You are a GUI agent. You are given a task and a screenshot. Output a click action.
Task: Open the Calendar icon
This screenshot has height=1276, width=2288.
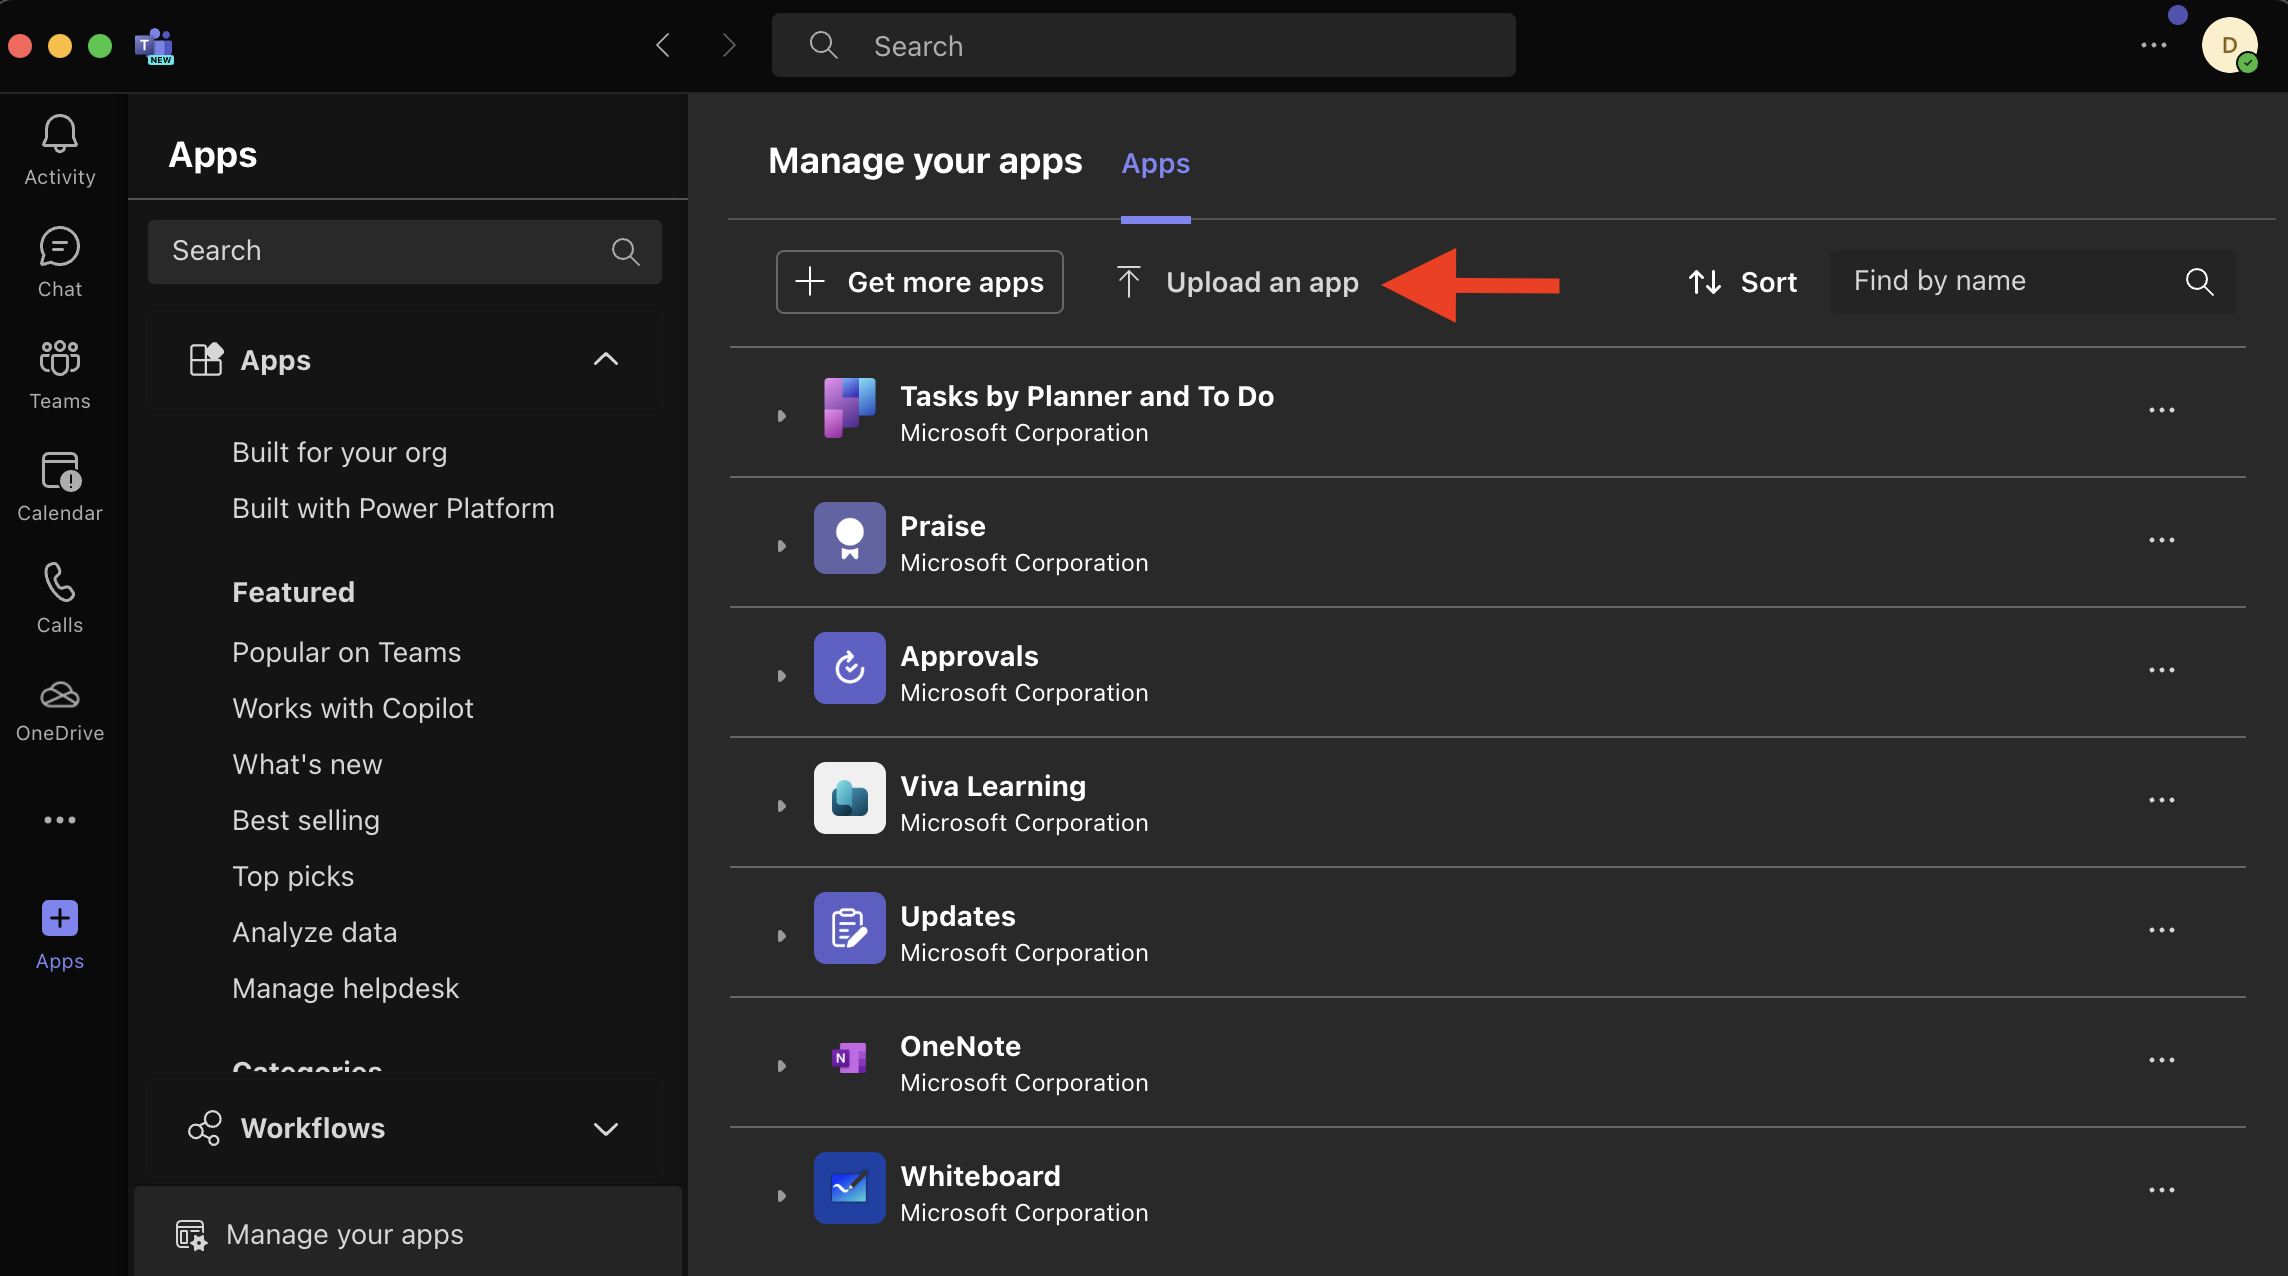click(x=60, y=471)
